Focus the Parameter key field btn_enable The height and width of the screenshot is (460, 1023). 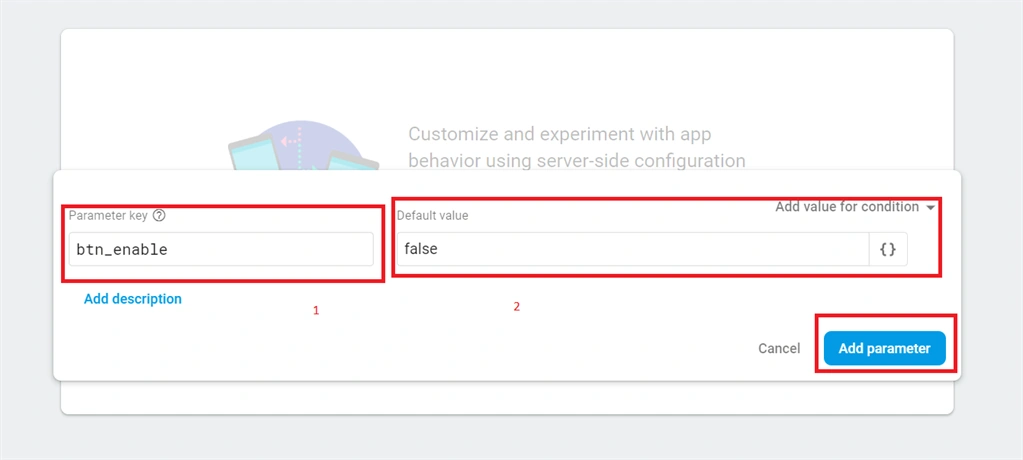(x=221, y=249)
